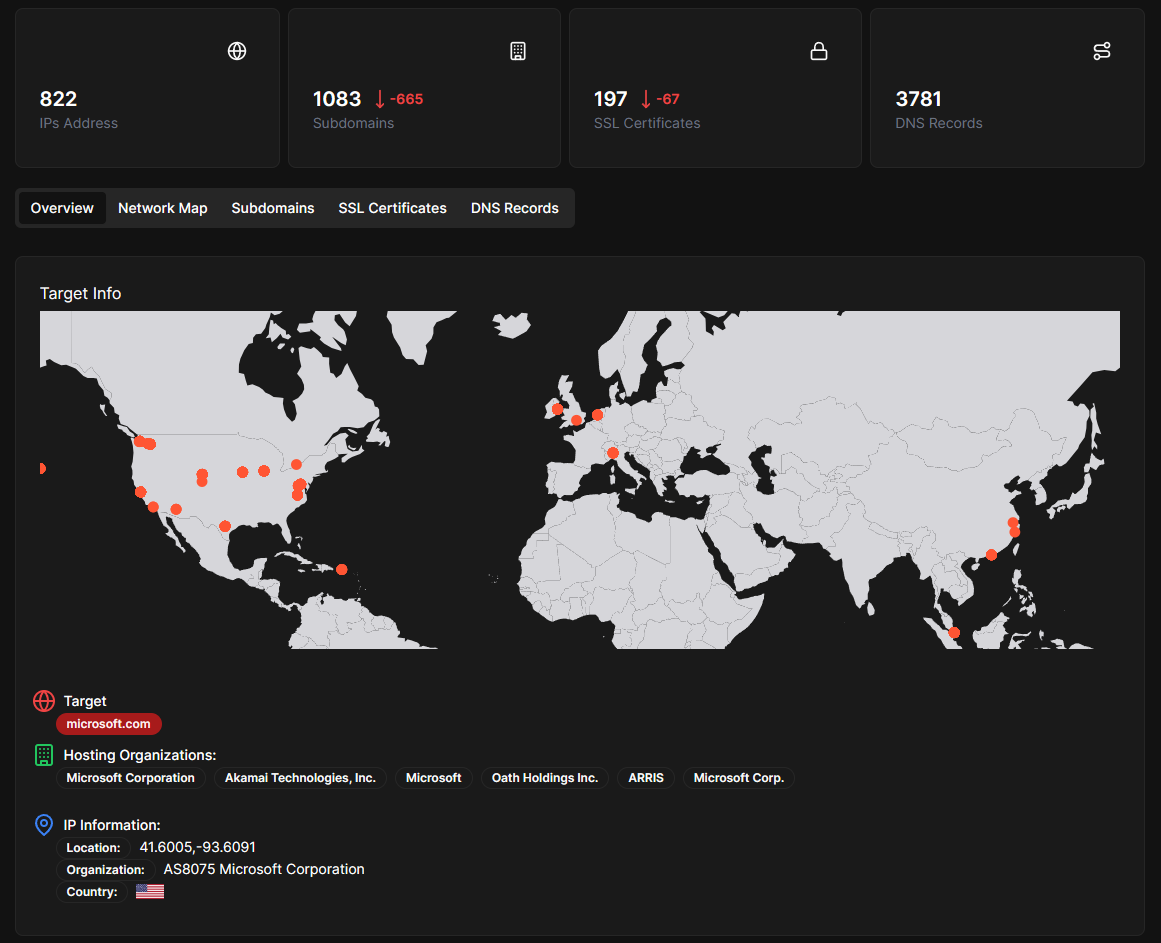The height and width of the screenshot is (943, 1161).
Task: Click the red down arrow beside -67
Action: click(x=646, y=99)
